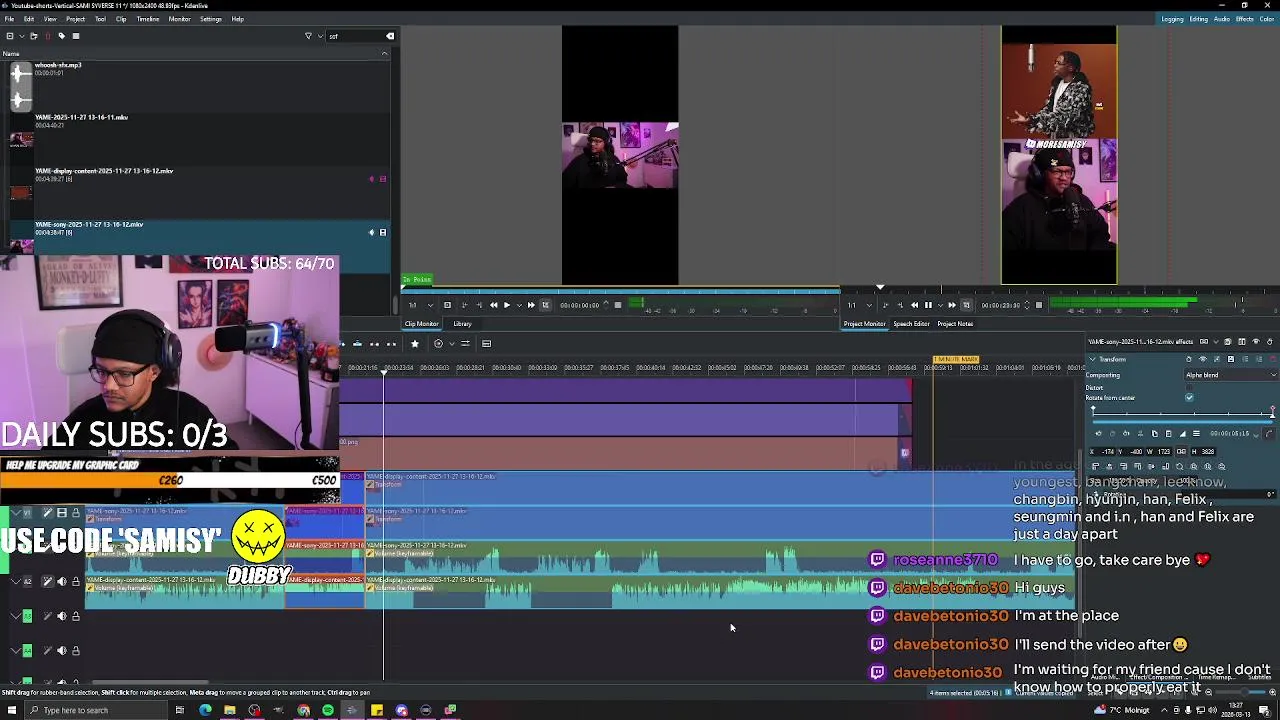Play the clip monitor
This screenshot has height=720, width=1280.
(x=506, y=305)
